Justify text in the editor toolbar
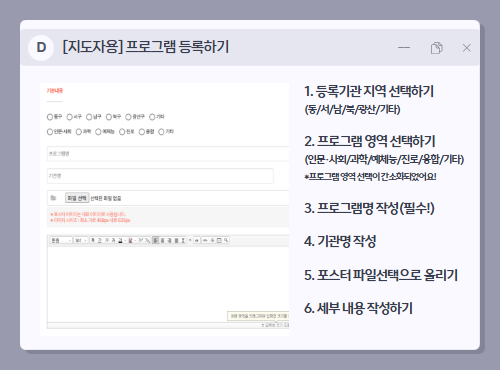 (176, 240)
